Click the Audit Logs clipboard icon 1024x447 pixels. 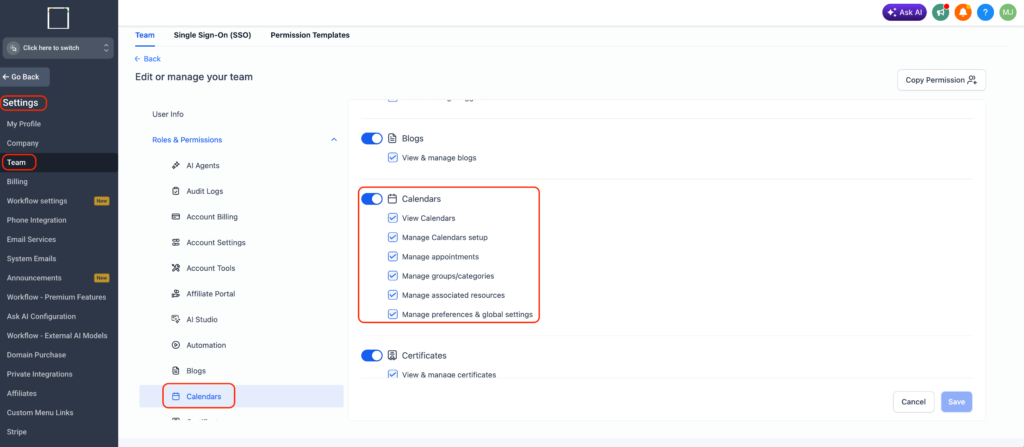click(x=176, y=191)
